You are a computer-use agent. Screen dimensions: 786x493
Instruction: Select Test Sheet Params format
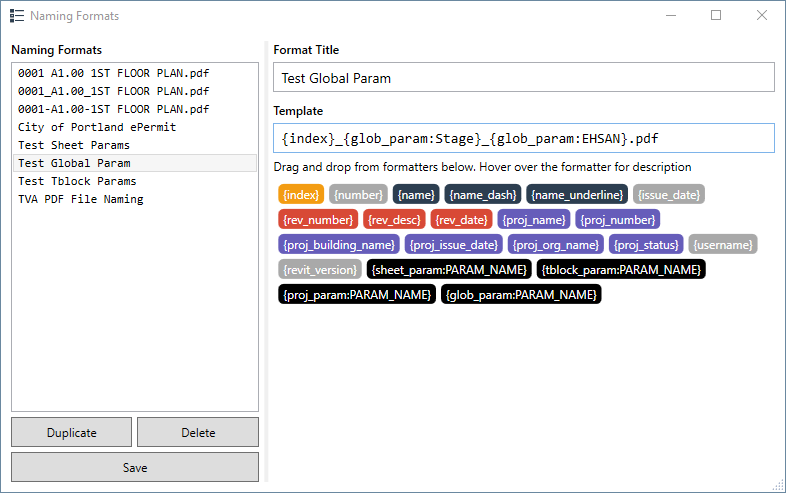click(x=135, y=145)
